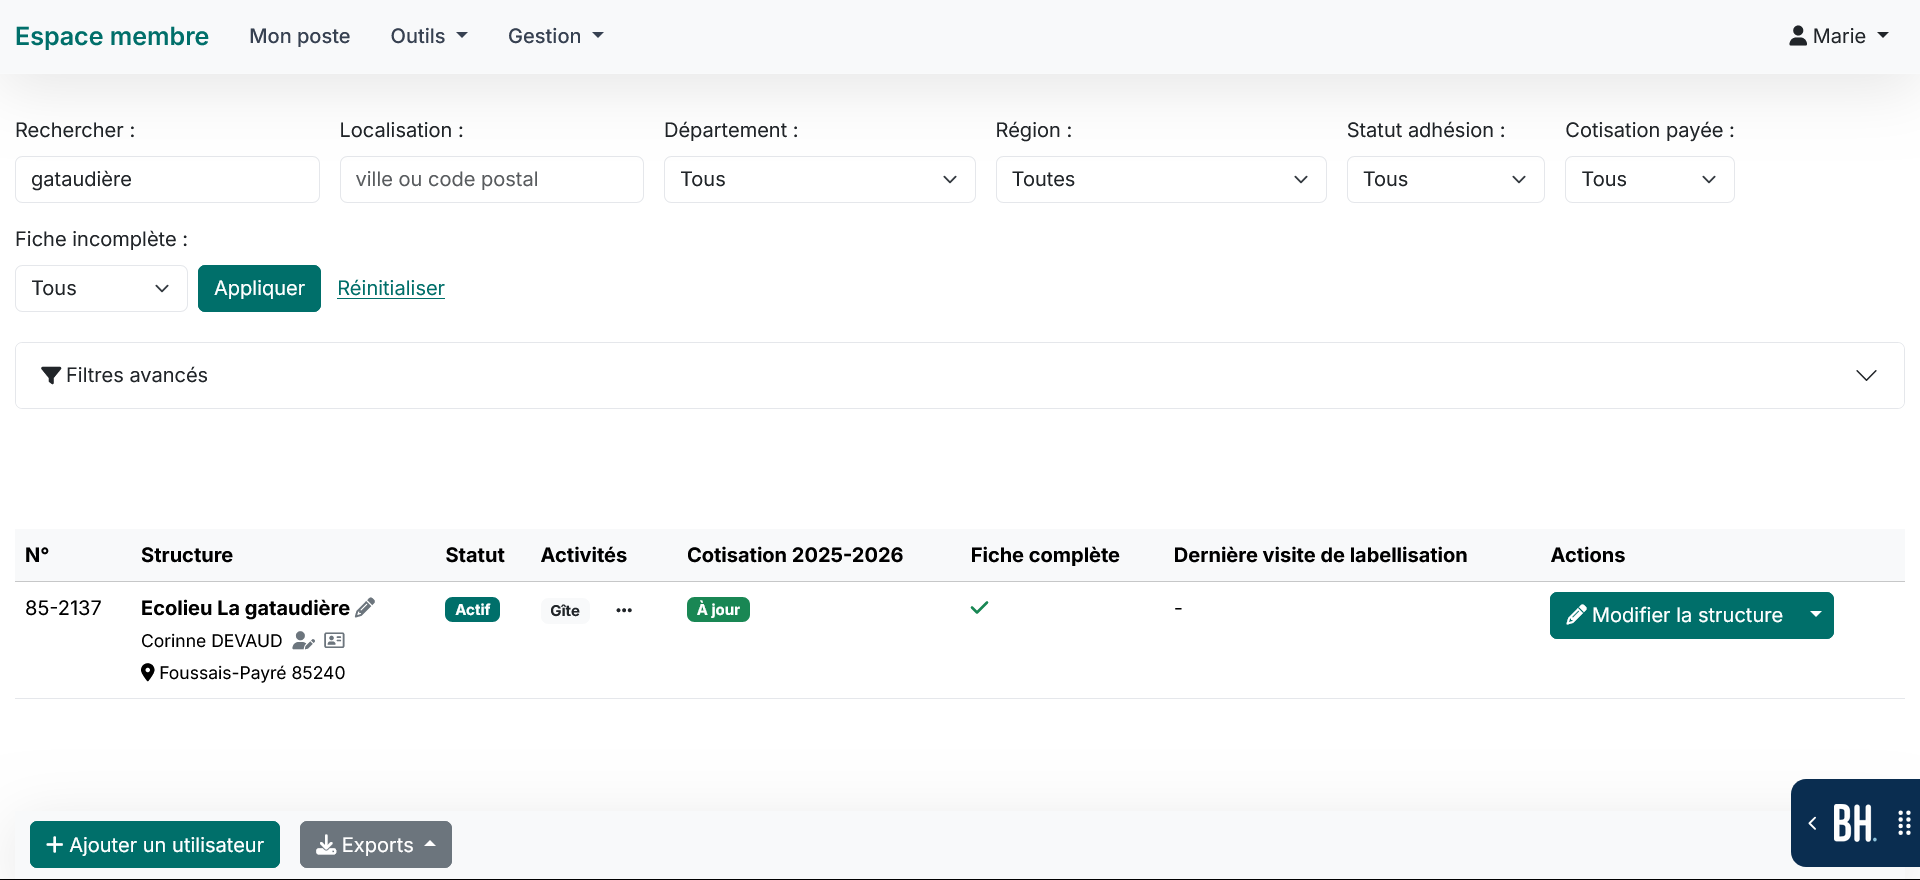Open the caret next to Modifier la structure
Viewport: 1920px width, 880px height.
(x=1816, y=615)
